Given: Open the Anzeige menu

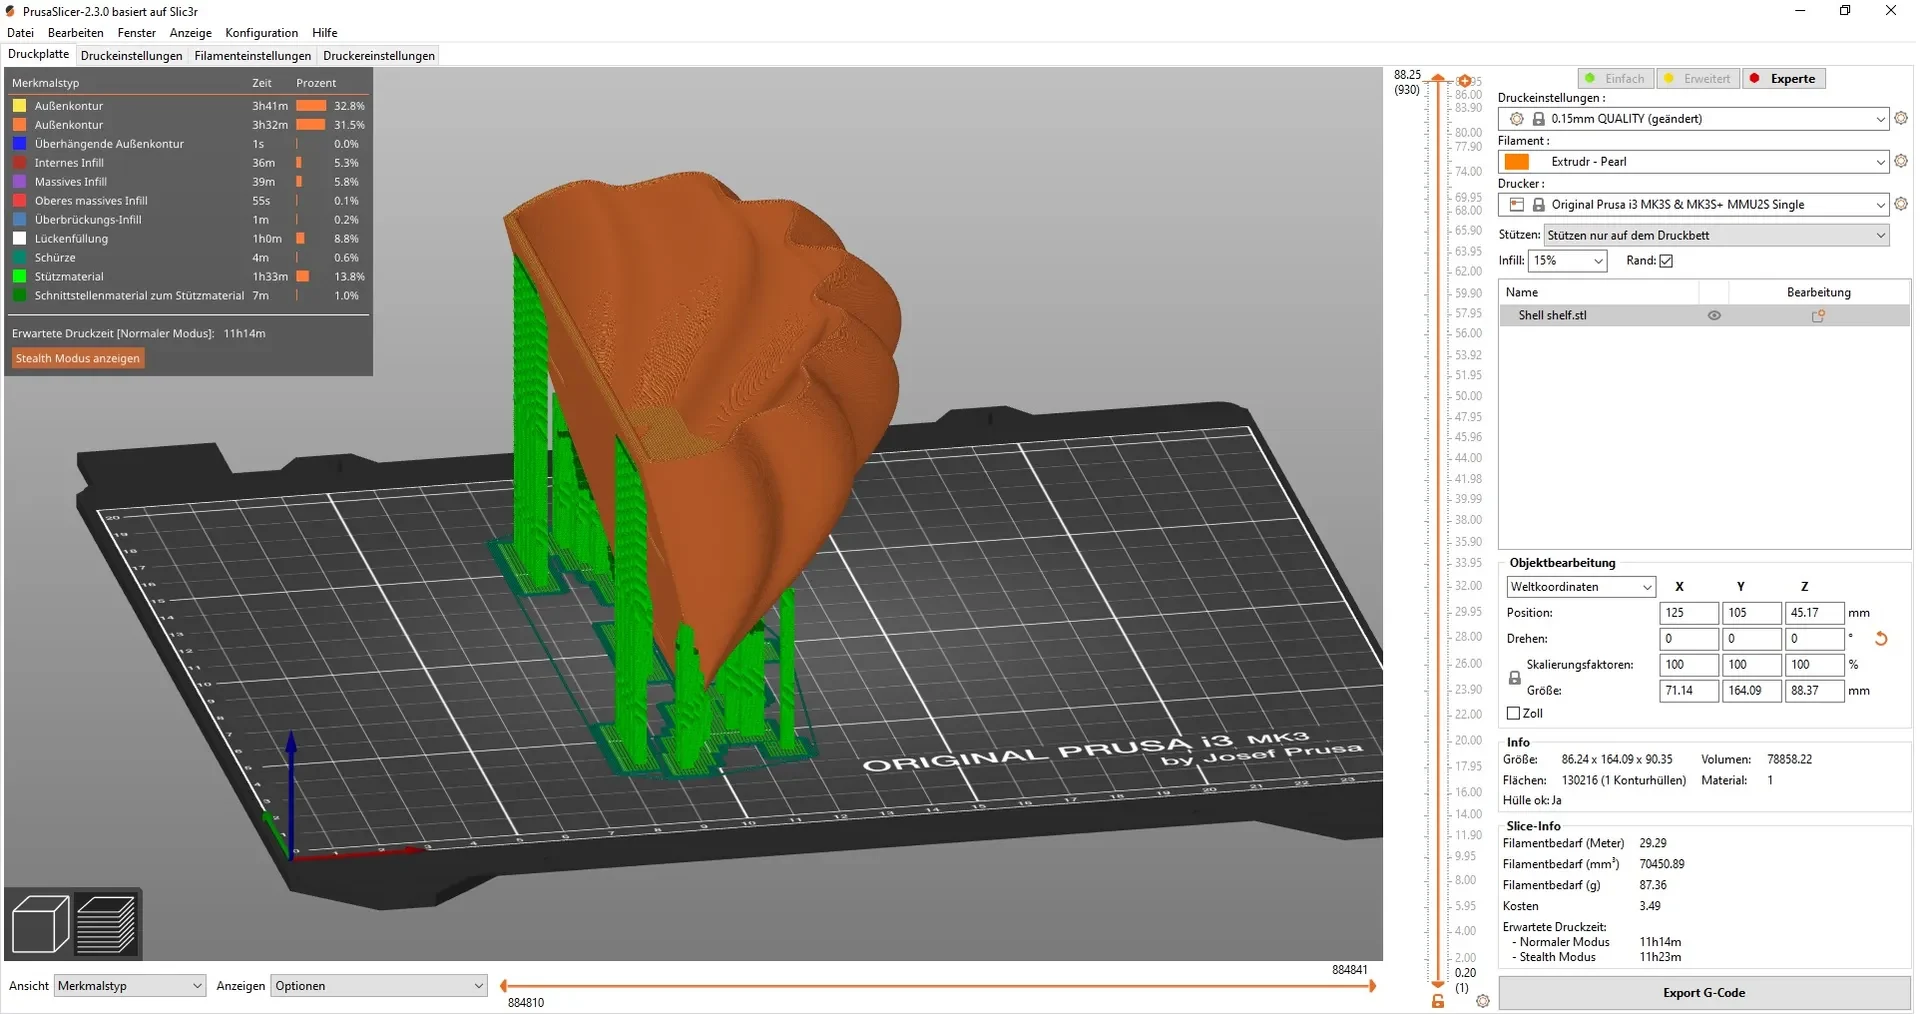Looking at the screenshot, I should click(190, 33).
